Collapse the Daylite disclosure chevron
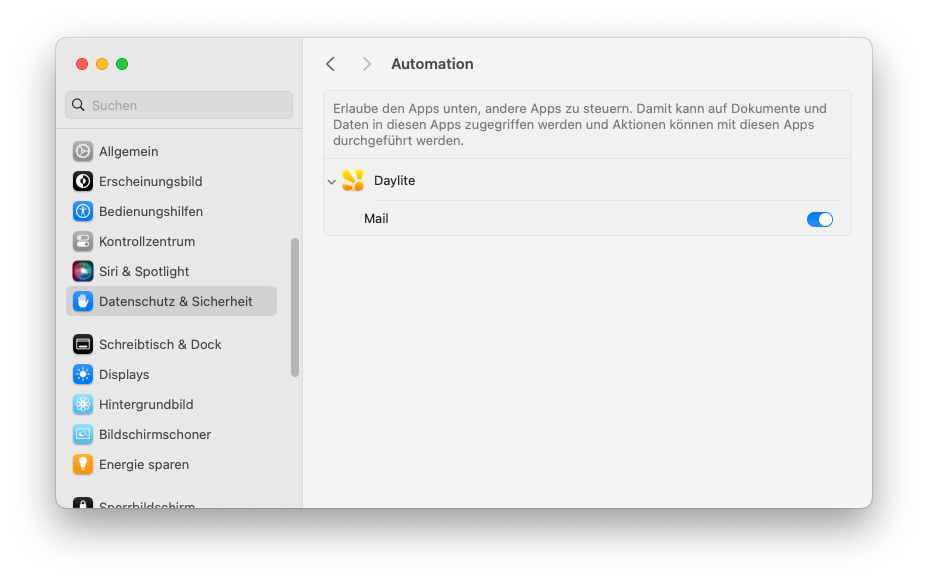 click(x=331, y=182)
